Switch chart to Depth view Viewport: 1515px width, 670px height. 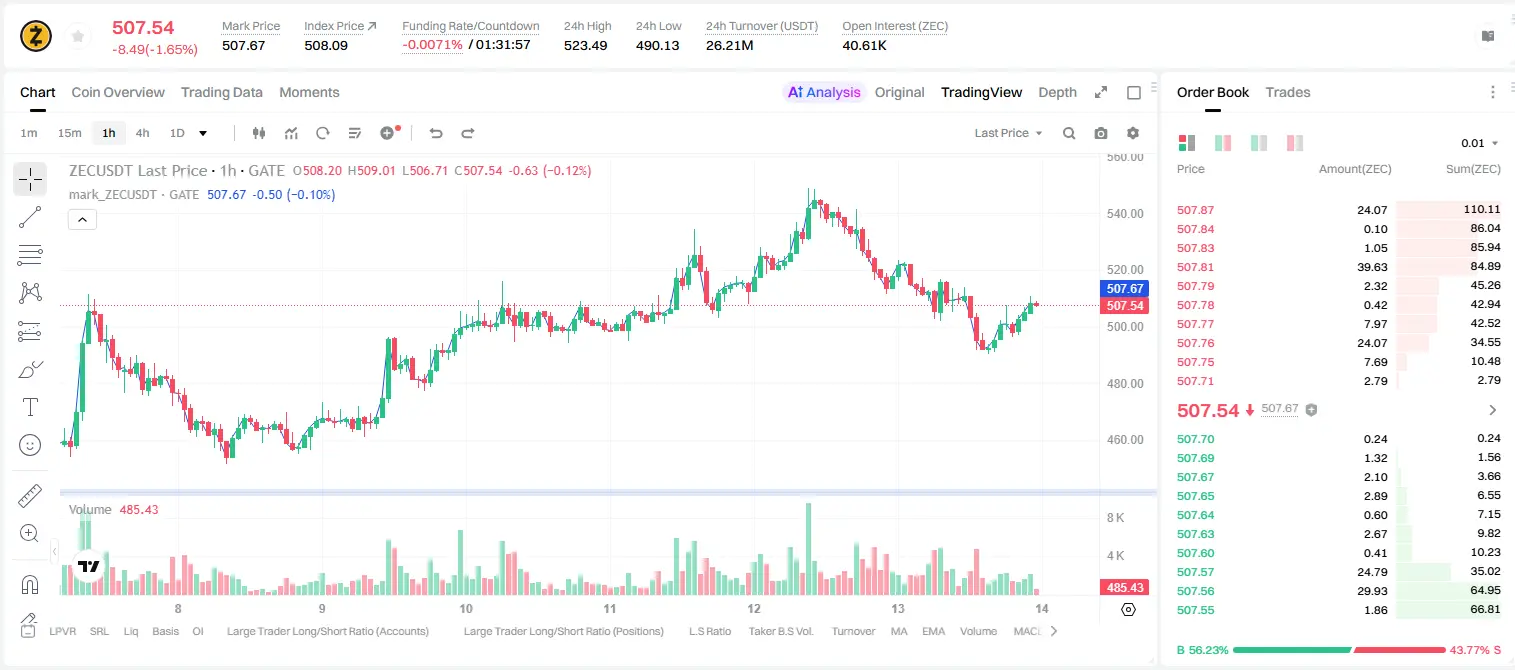(1057, 92)
